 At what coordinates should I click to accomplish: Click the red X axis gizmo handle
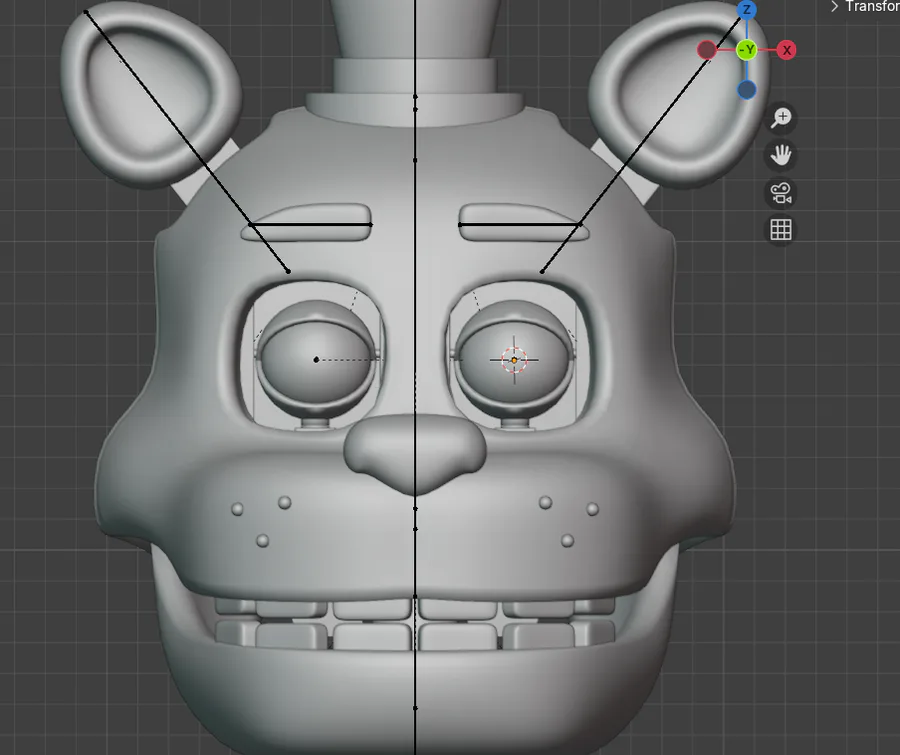(786, 50)
